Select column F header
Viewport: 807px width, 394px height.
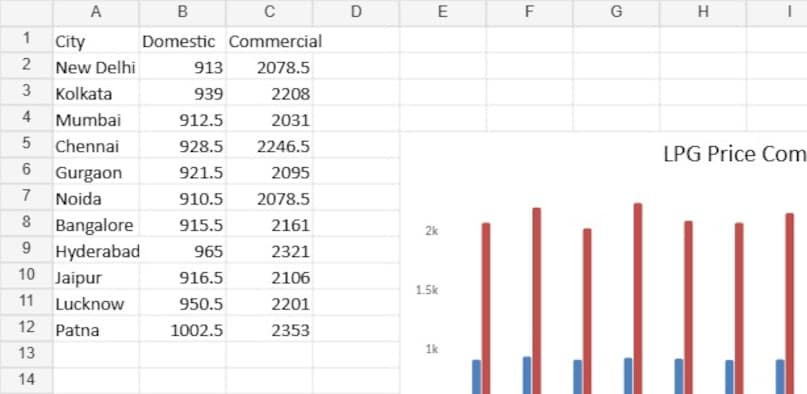coord(529,13)
